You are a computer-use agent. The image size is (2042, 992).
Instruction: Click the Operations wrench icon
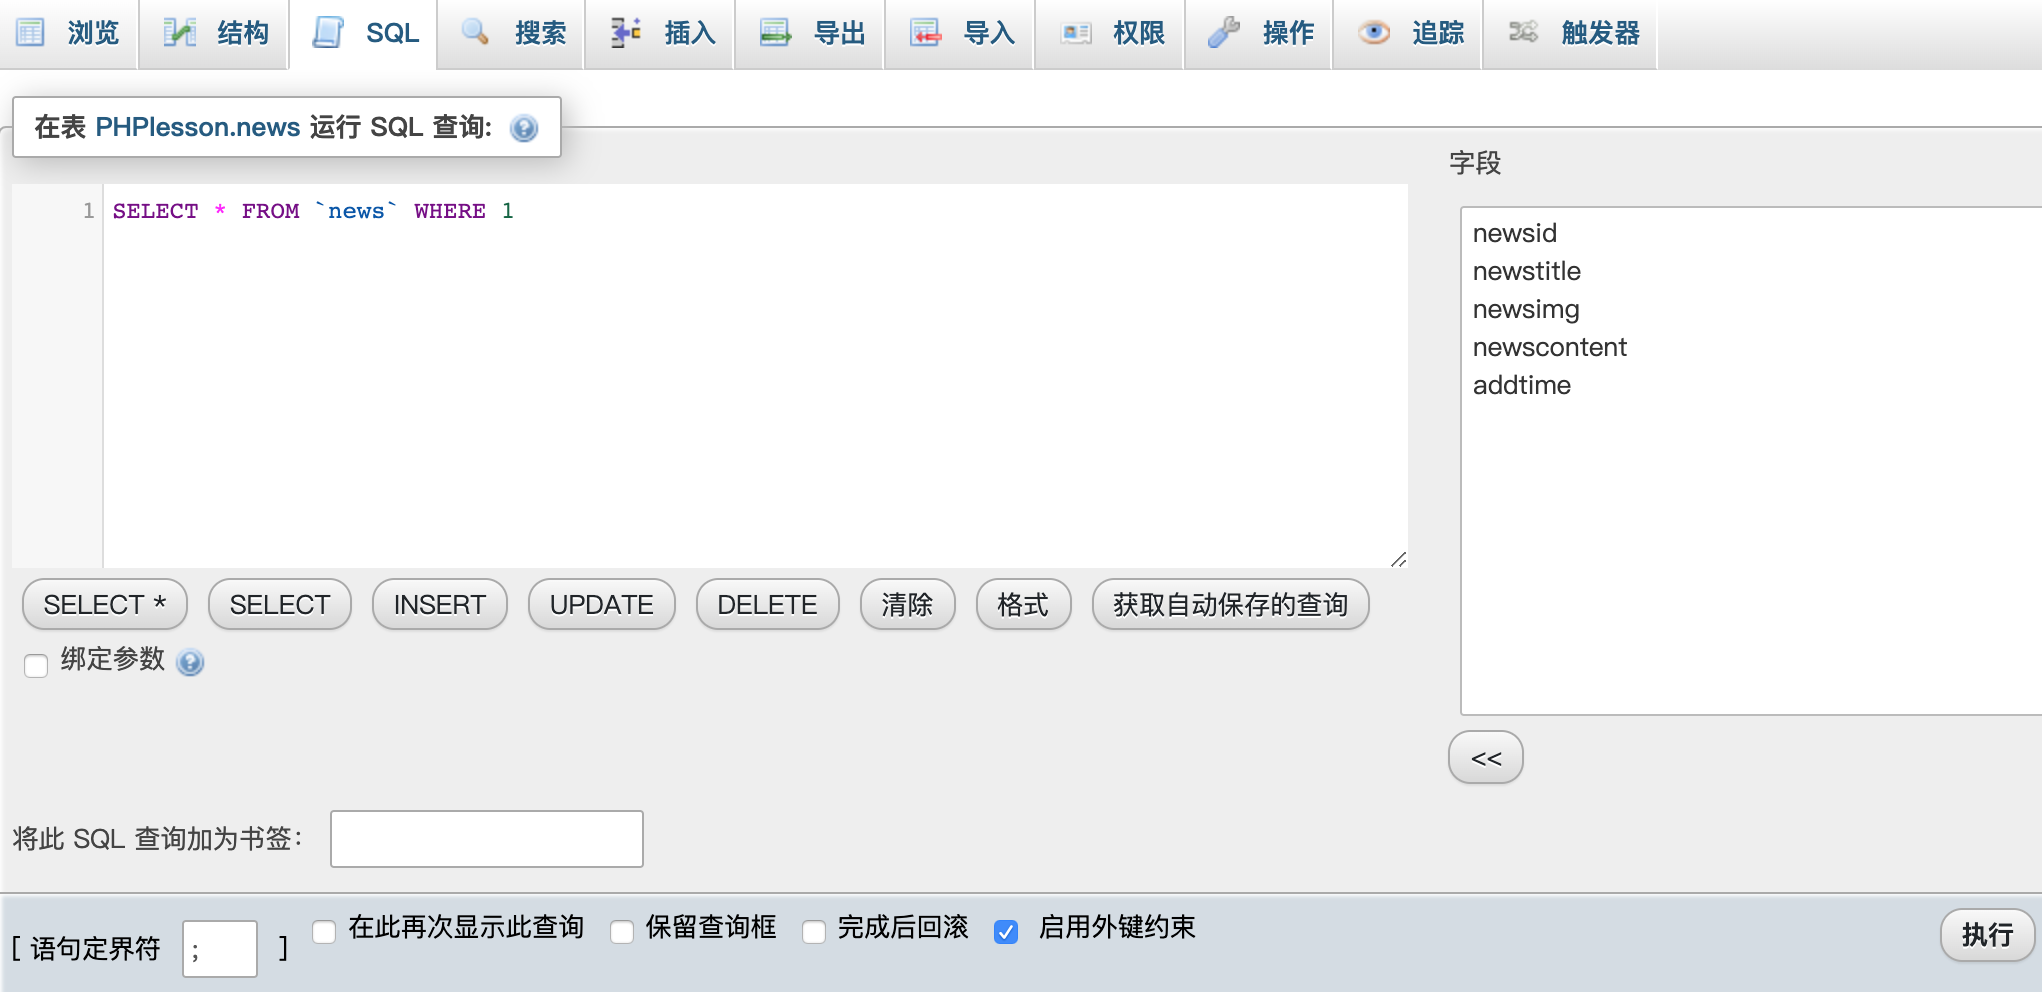coord(1224,33)
